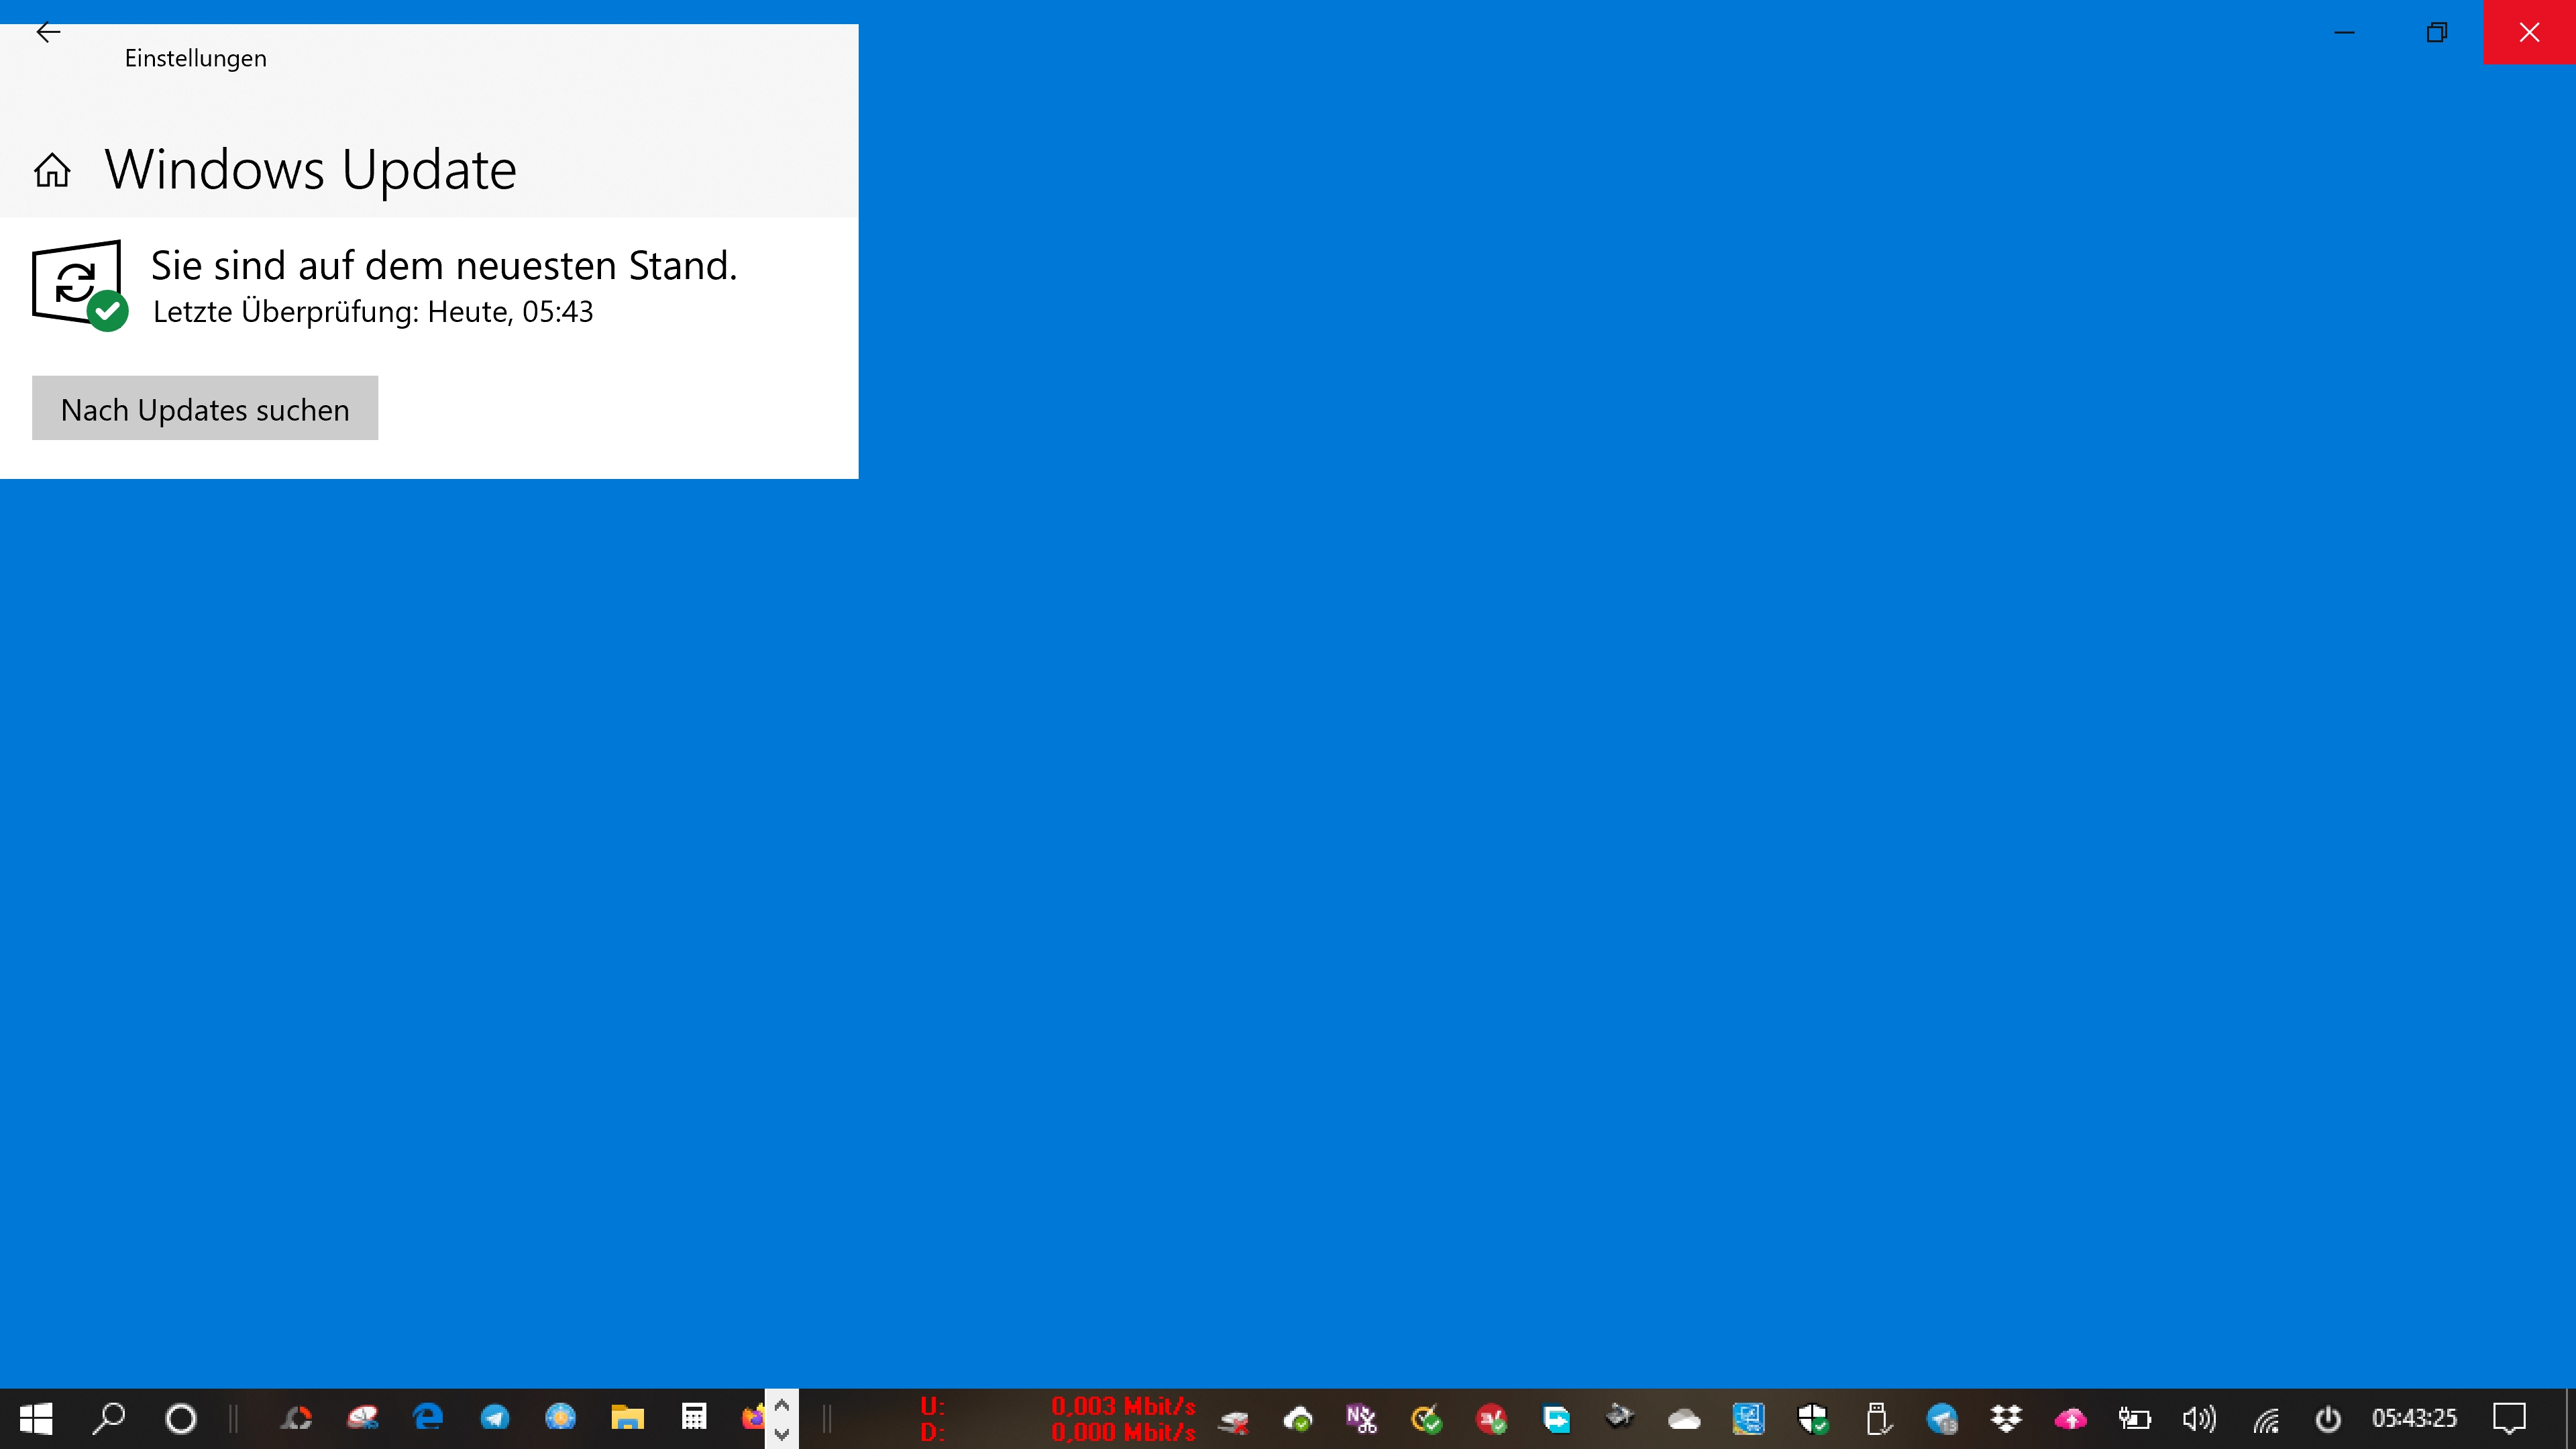
Task: Open taskbar search magnifier
Action: (108, 1419)
